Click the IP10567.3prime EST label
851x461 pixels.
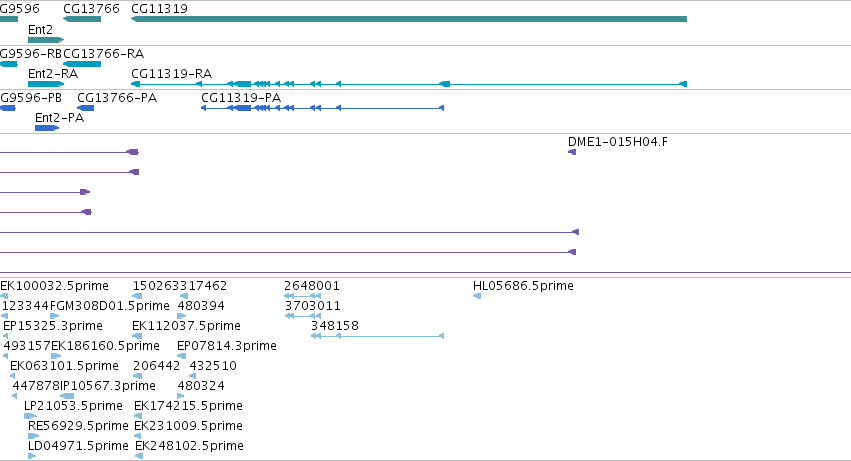[108, 386]
